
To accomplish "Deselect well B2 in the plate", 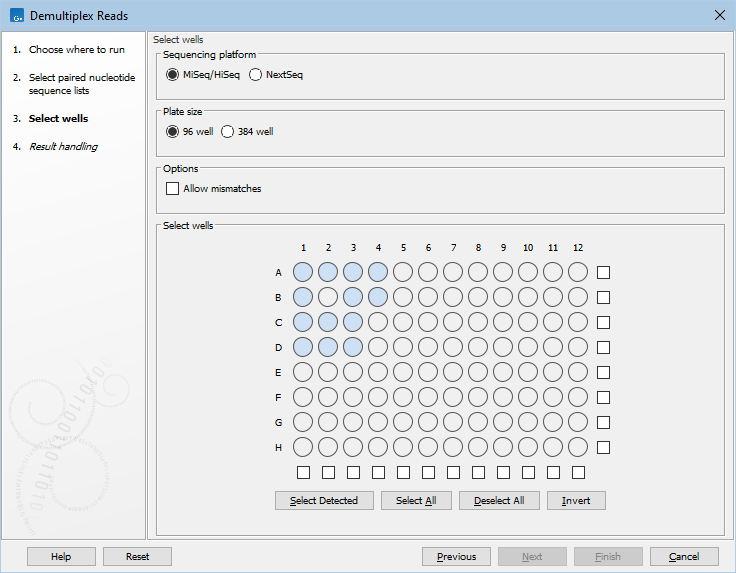I will (x=328, y=297).
